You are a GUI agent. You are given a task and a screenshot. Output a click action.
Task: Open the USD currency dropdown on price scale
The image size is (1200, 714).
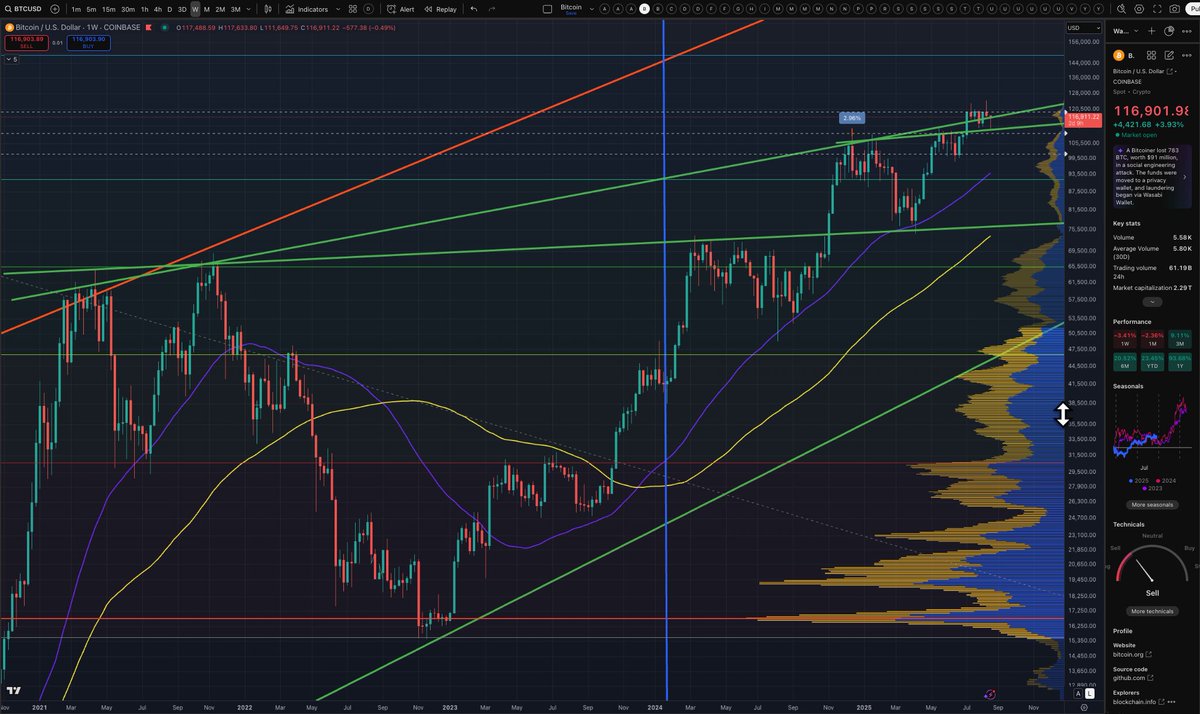pyautogui.click(x=1083, y=28)
